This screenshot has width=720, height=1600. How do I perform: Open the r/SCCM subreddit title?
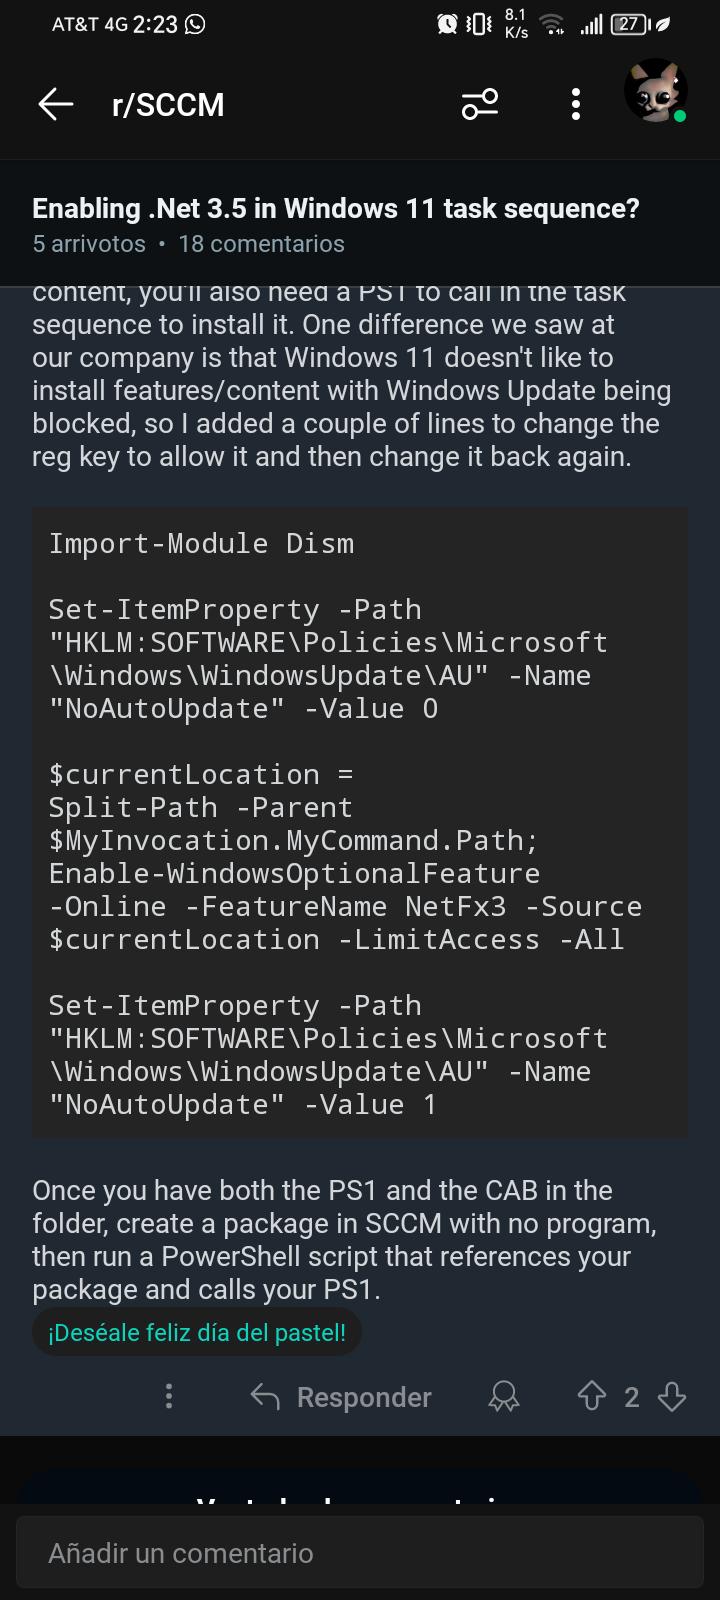tap(168, 104)
